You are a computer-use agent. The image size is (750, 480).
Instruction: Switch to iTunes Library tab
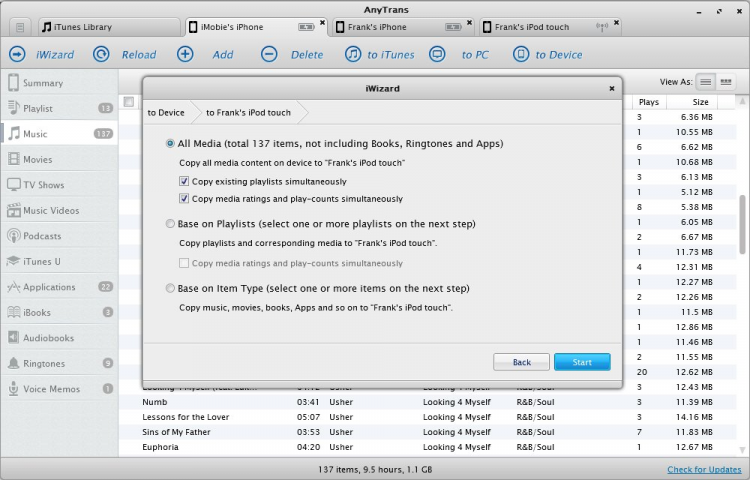[109, 27]
